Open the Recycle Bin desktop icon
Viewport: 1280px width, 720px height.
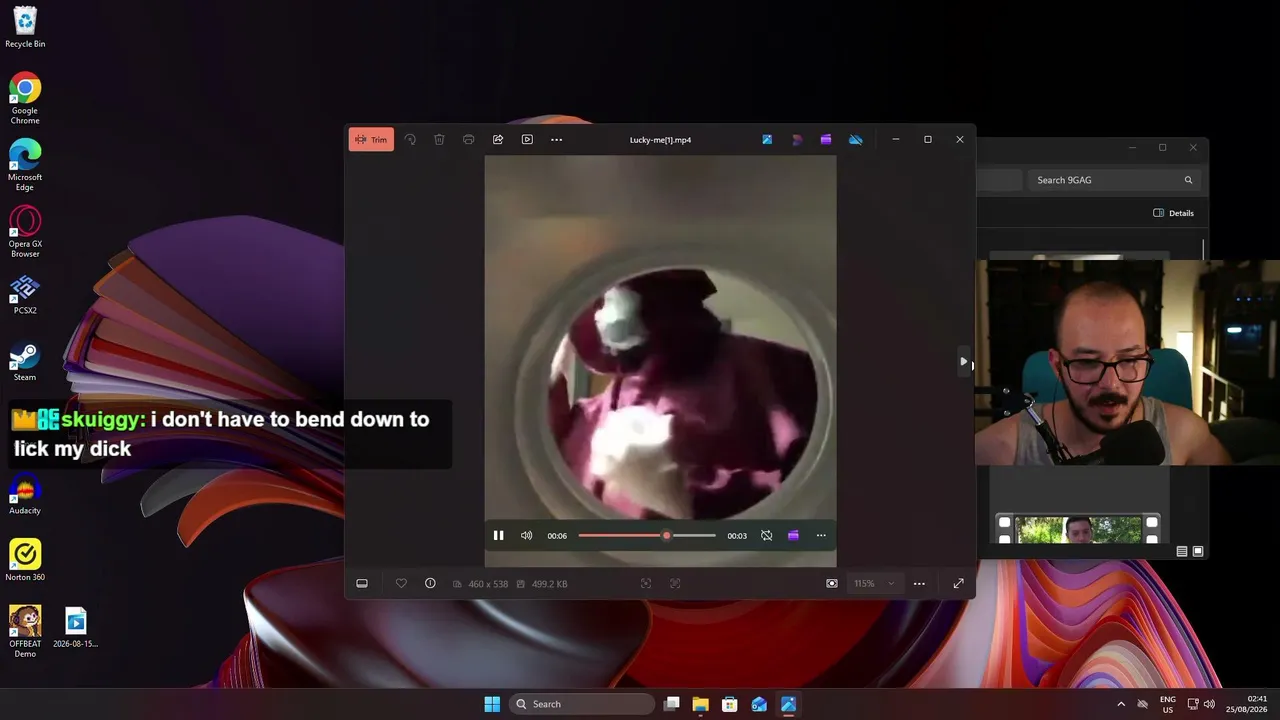(25, 27)
